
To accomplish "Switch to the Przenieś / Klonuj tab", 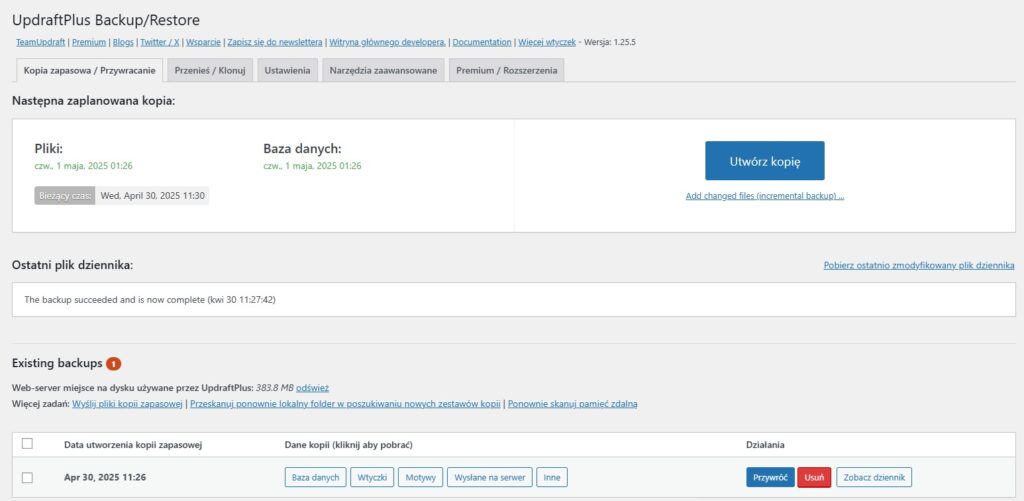I will [210, 71].
